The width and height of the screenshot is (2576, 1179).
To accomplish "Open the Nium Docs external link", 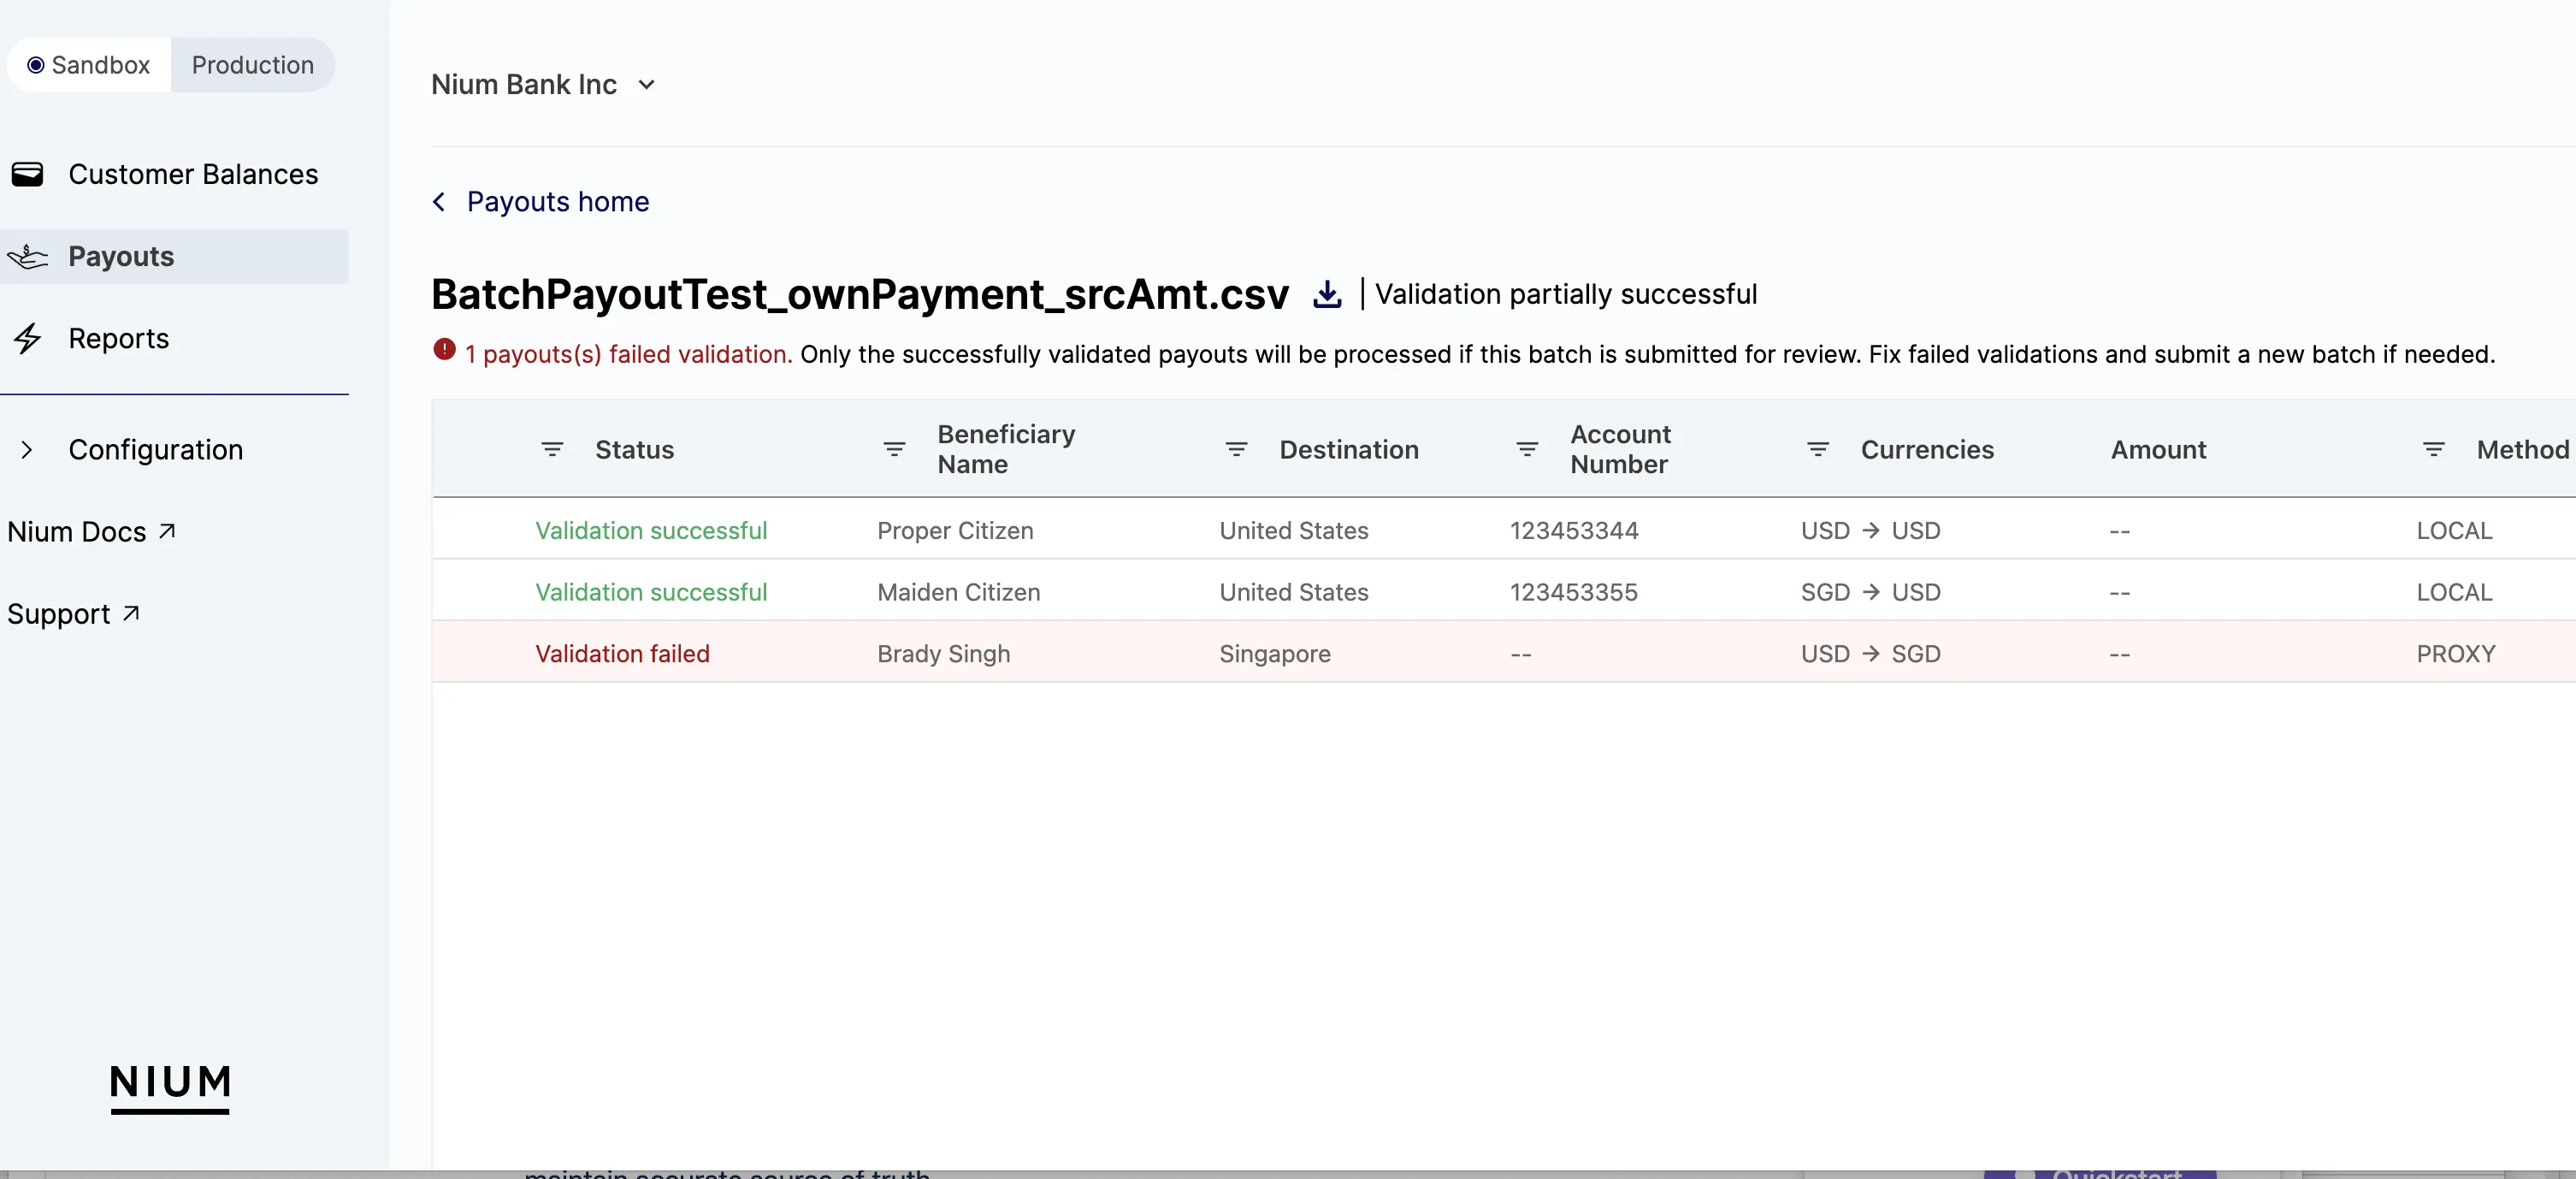I will click(91, 532).
